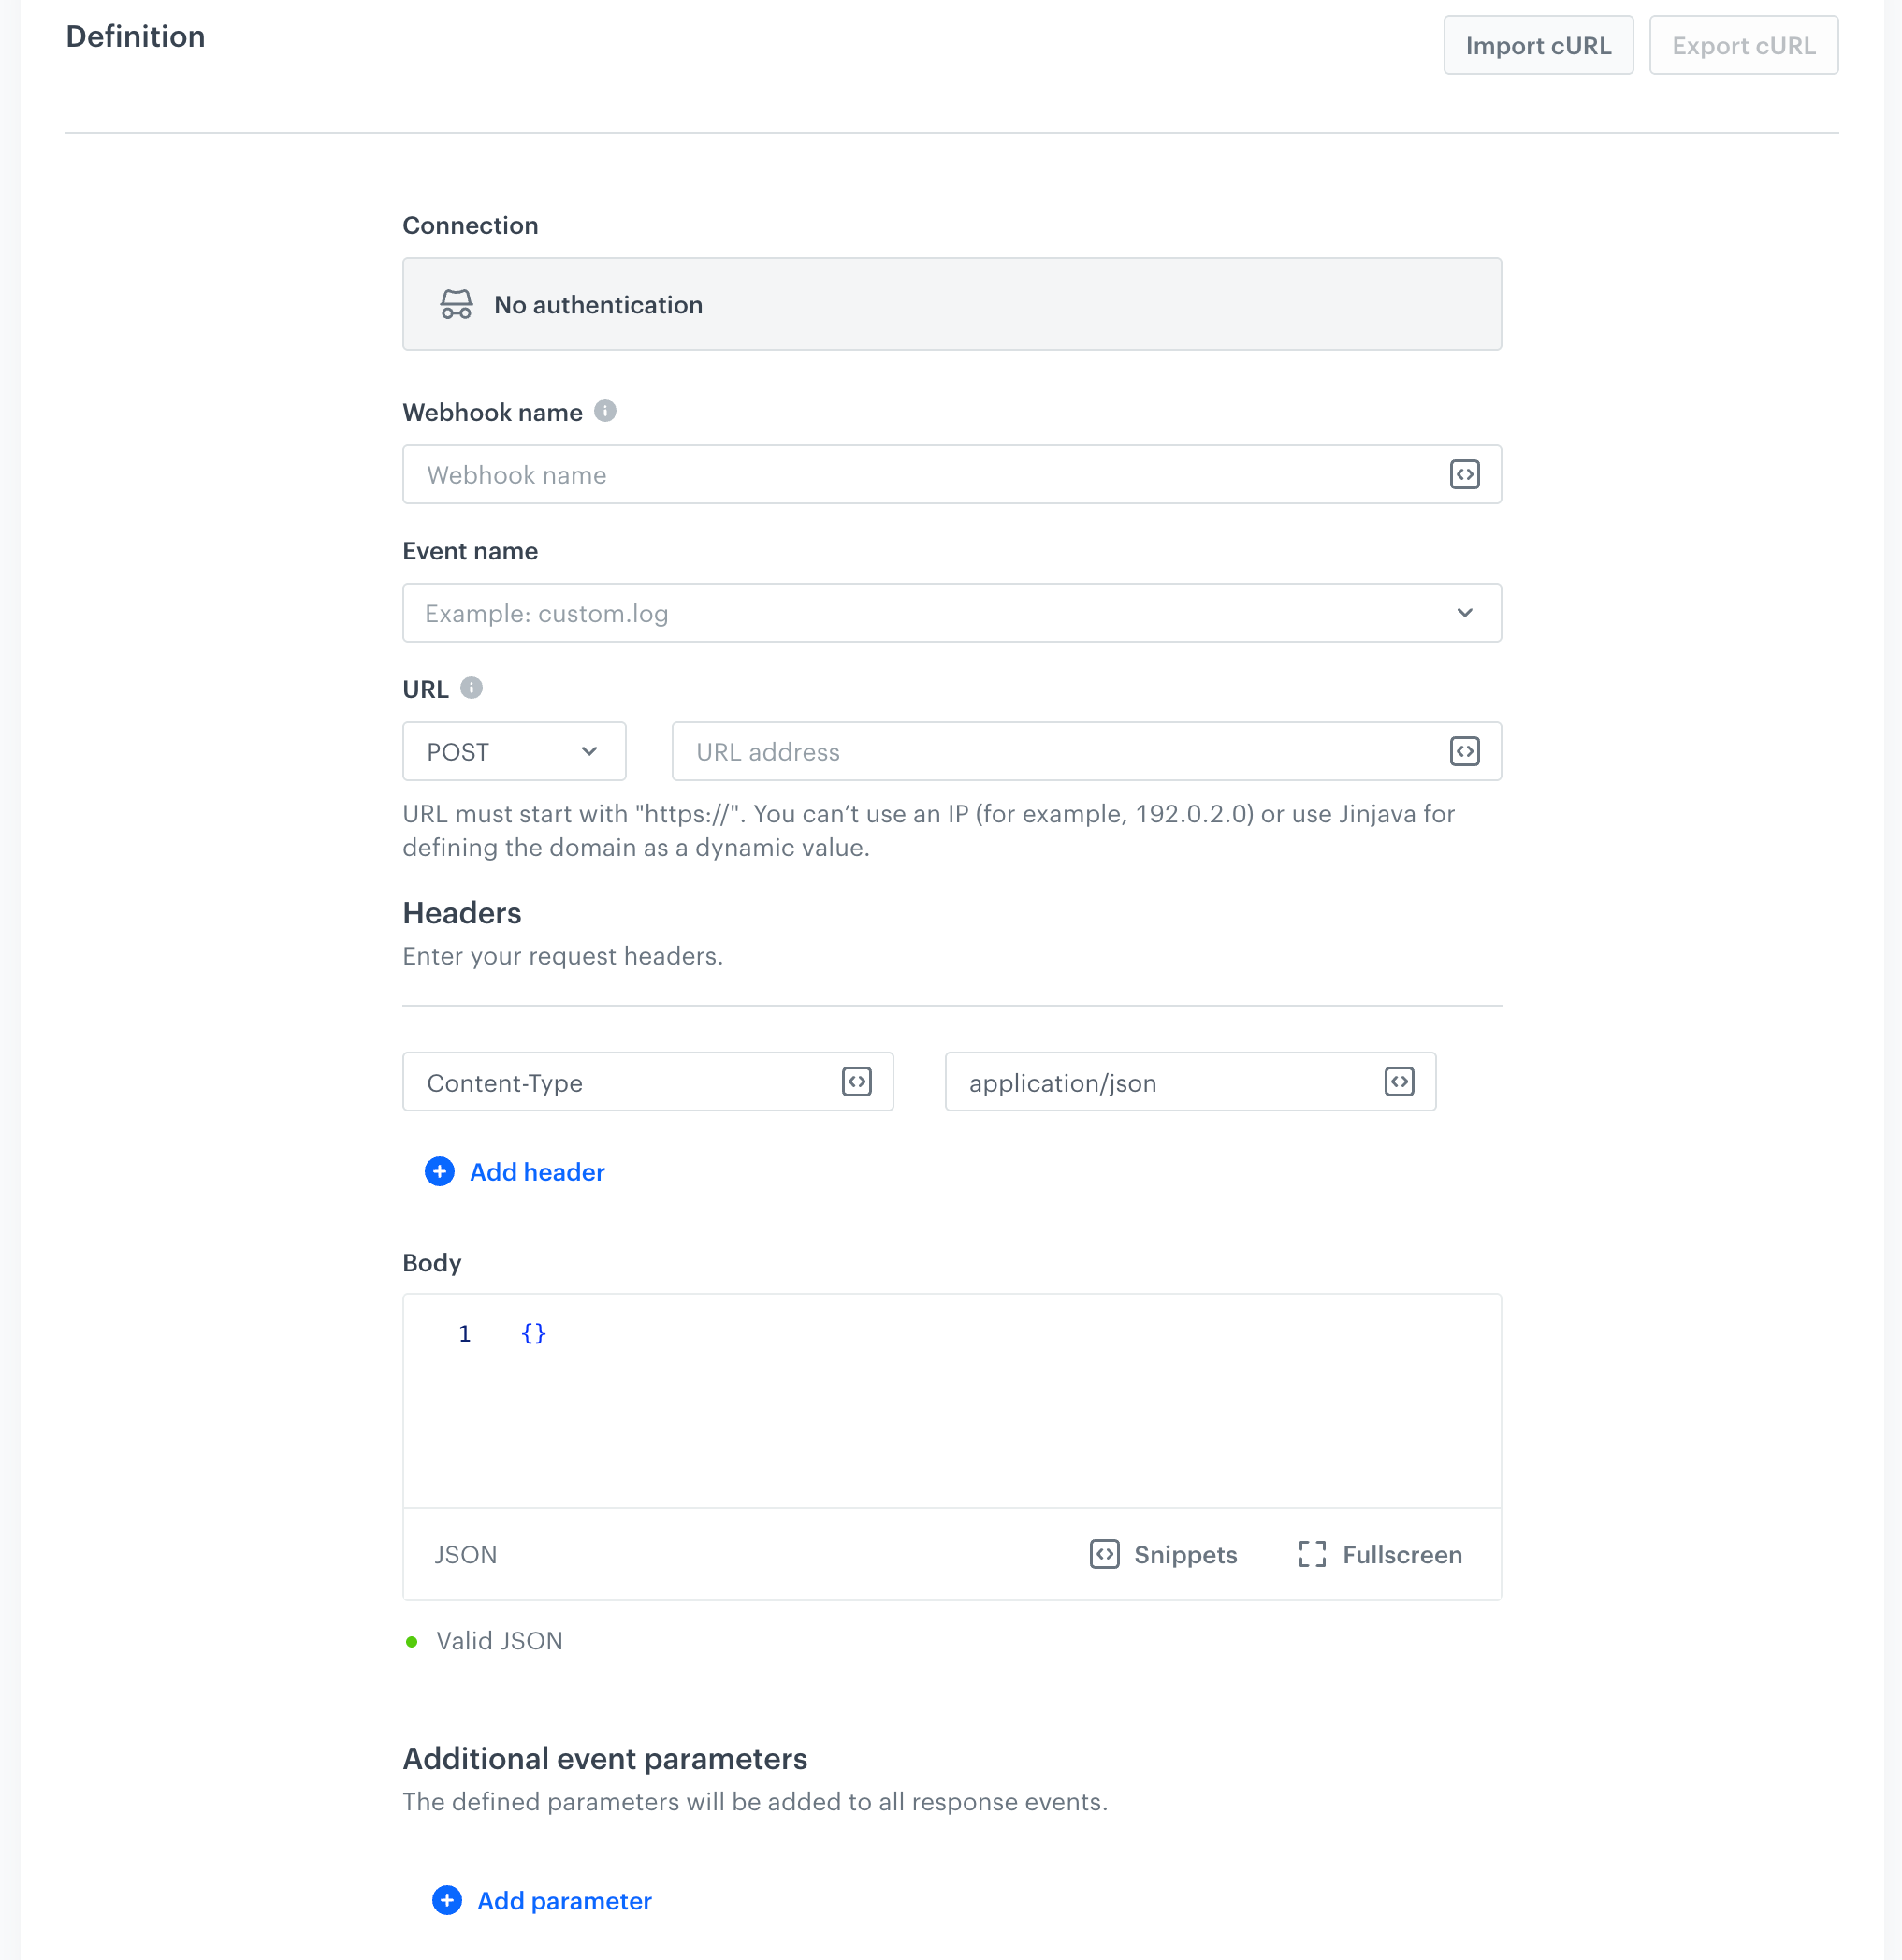This screenshot has height=1960, width=1902.
Task: Click inside the JSON body code editor
Action: 950,1400
